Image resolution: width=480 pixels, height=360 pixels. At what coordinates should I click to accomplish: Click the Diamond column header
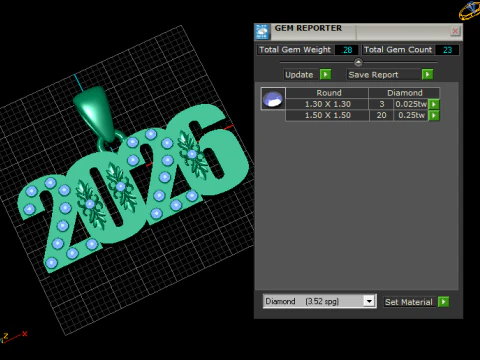coord(404,93)
